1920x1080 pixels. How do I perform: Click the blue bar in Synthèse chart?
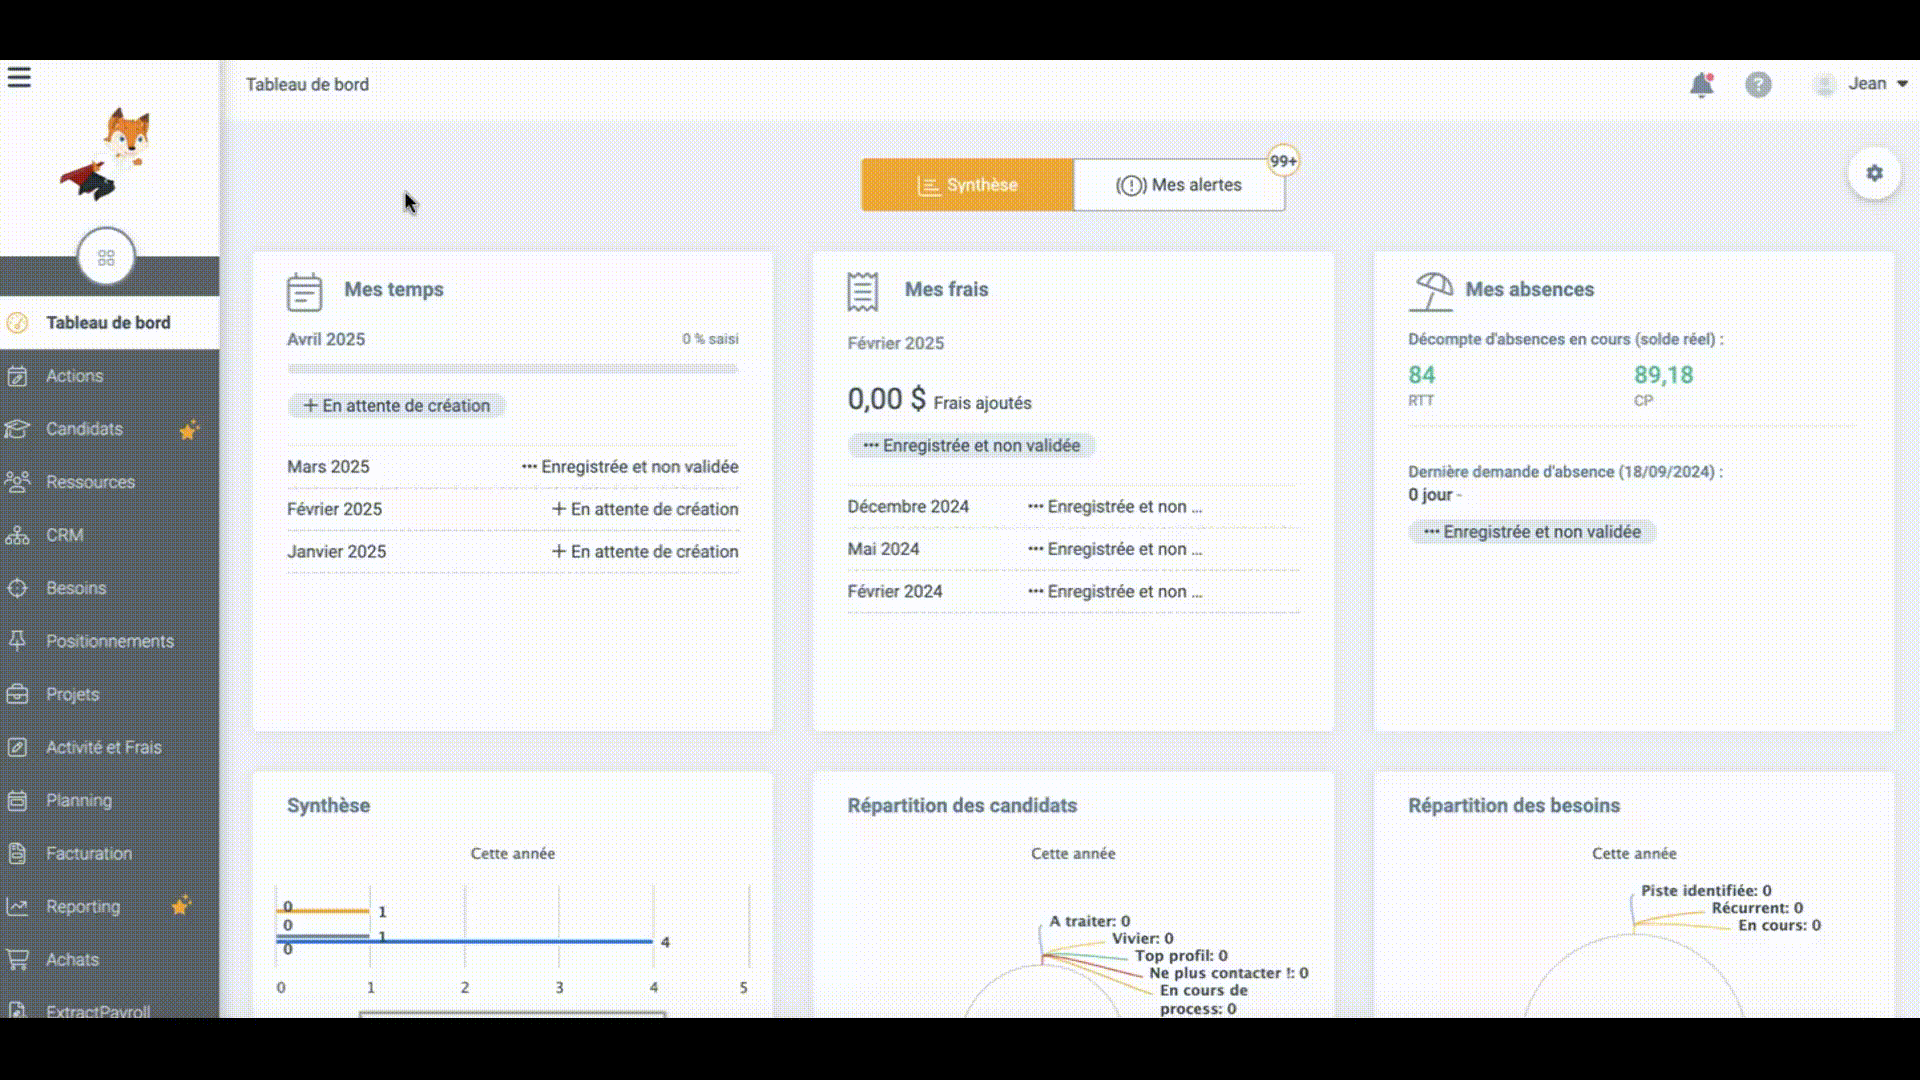(x=465, y=941)
